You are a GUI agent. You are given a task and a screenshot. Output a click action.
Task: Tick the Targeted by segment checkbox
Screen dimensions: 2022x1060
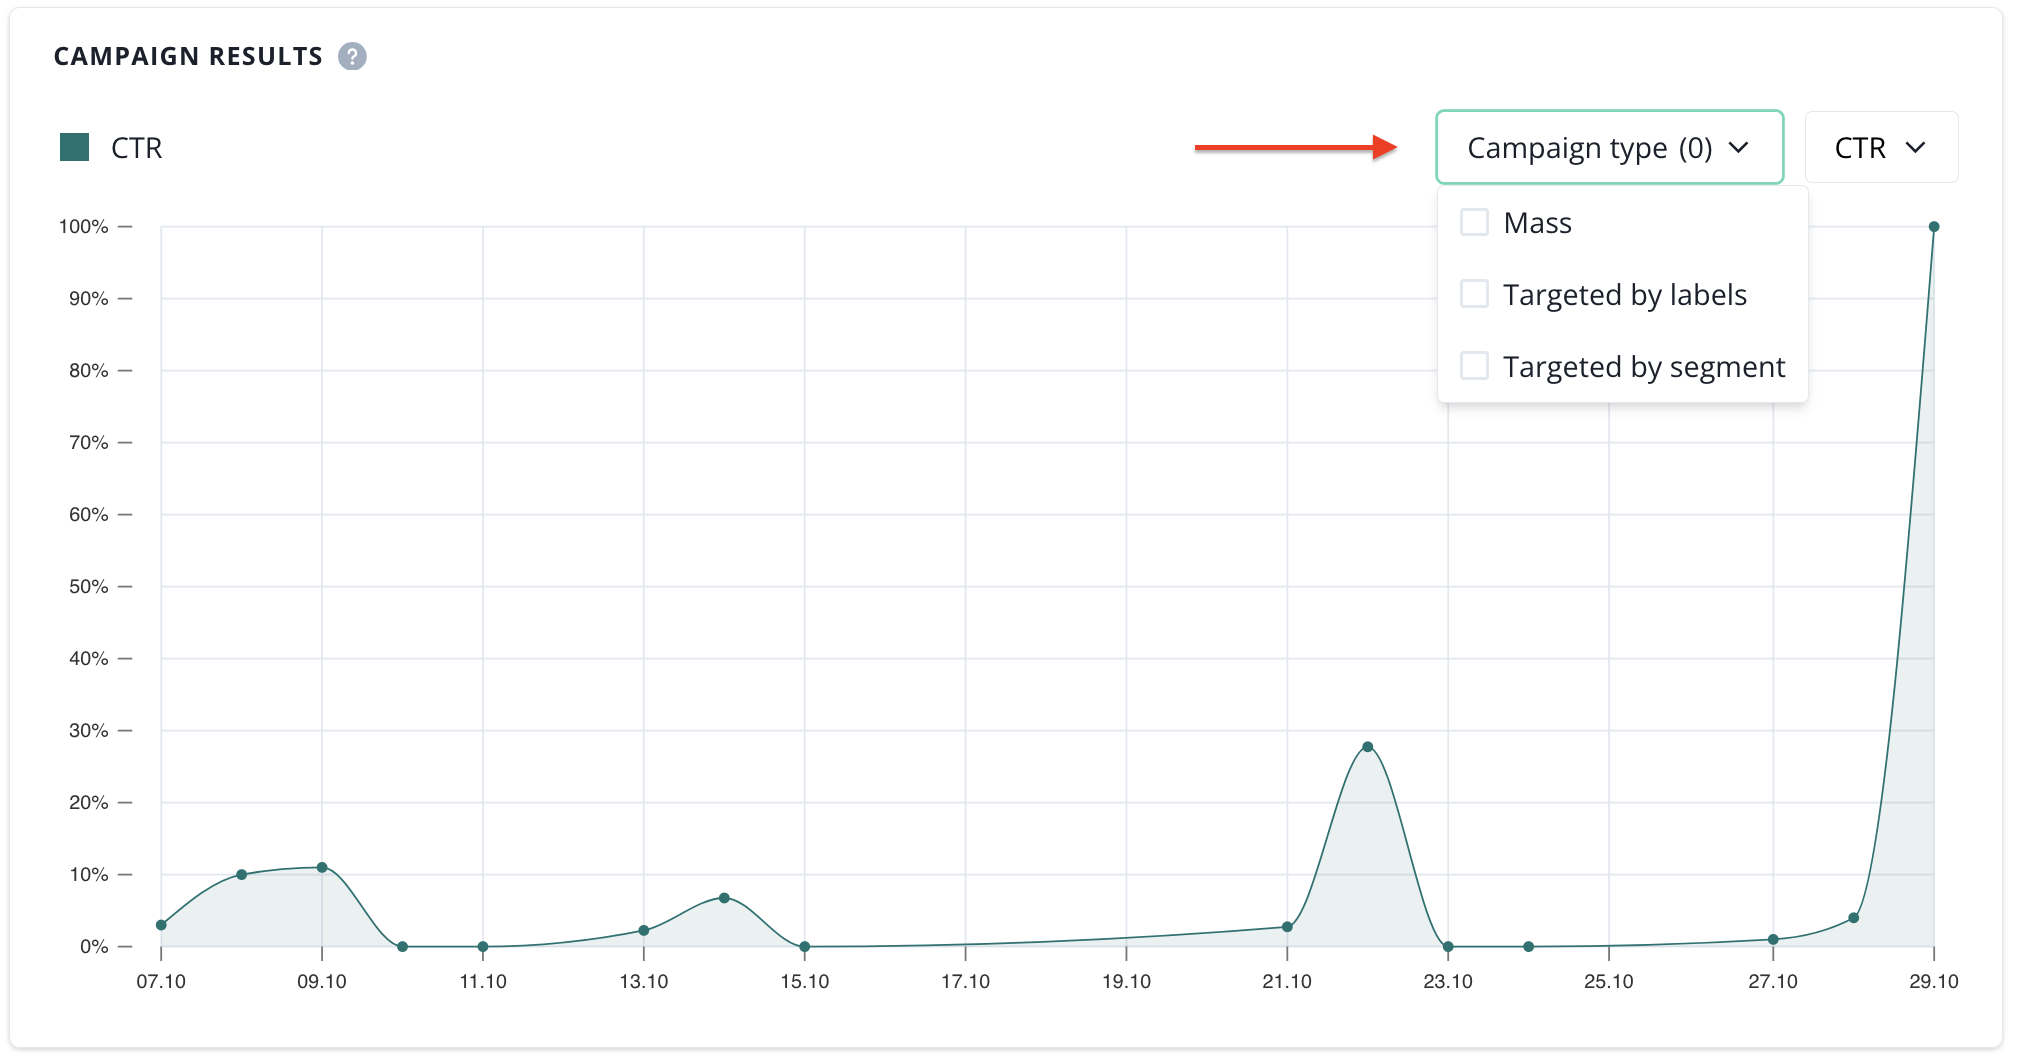[1474, 366]
